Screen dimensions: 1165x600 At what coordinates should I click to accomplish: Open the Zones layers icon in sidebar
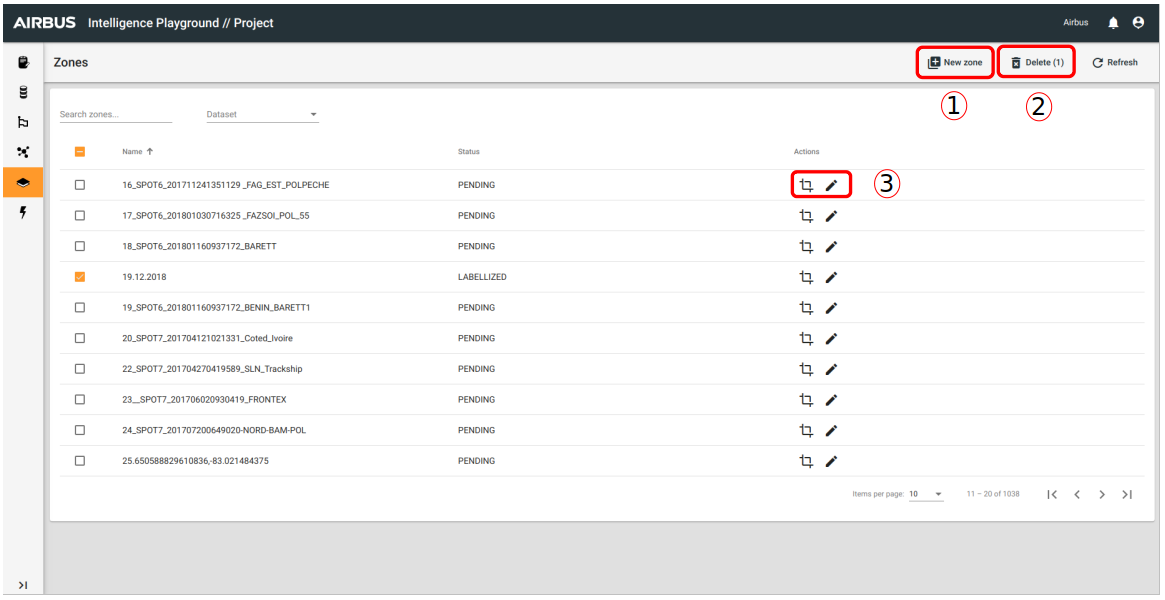(x=23, y=183)
